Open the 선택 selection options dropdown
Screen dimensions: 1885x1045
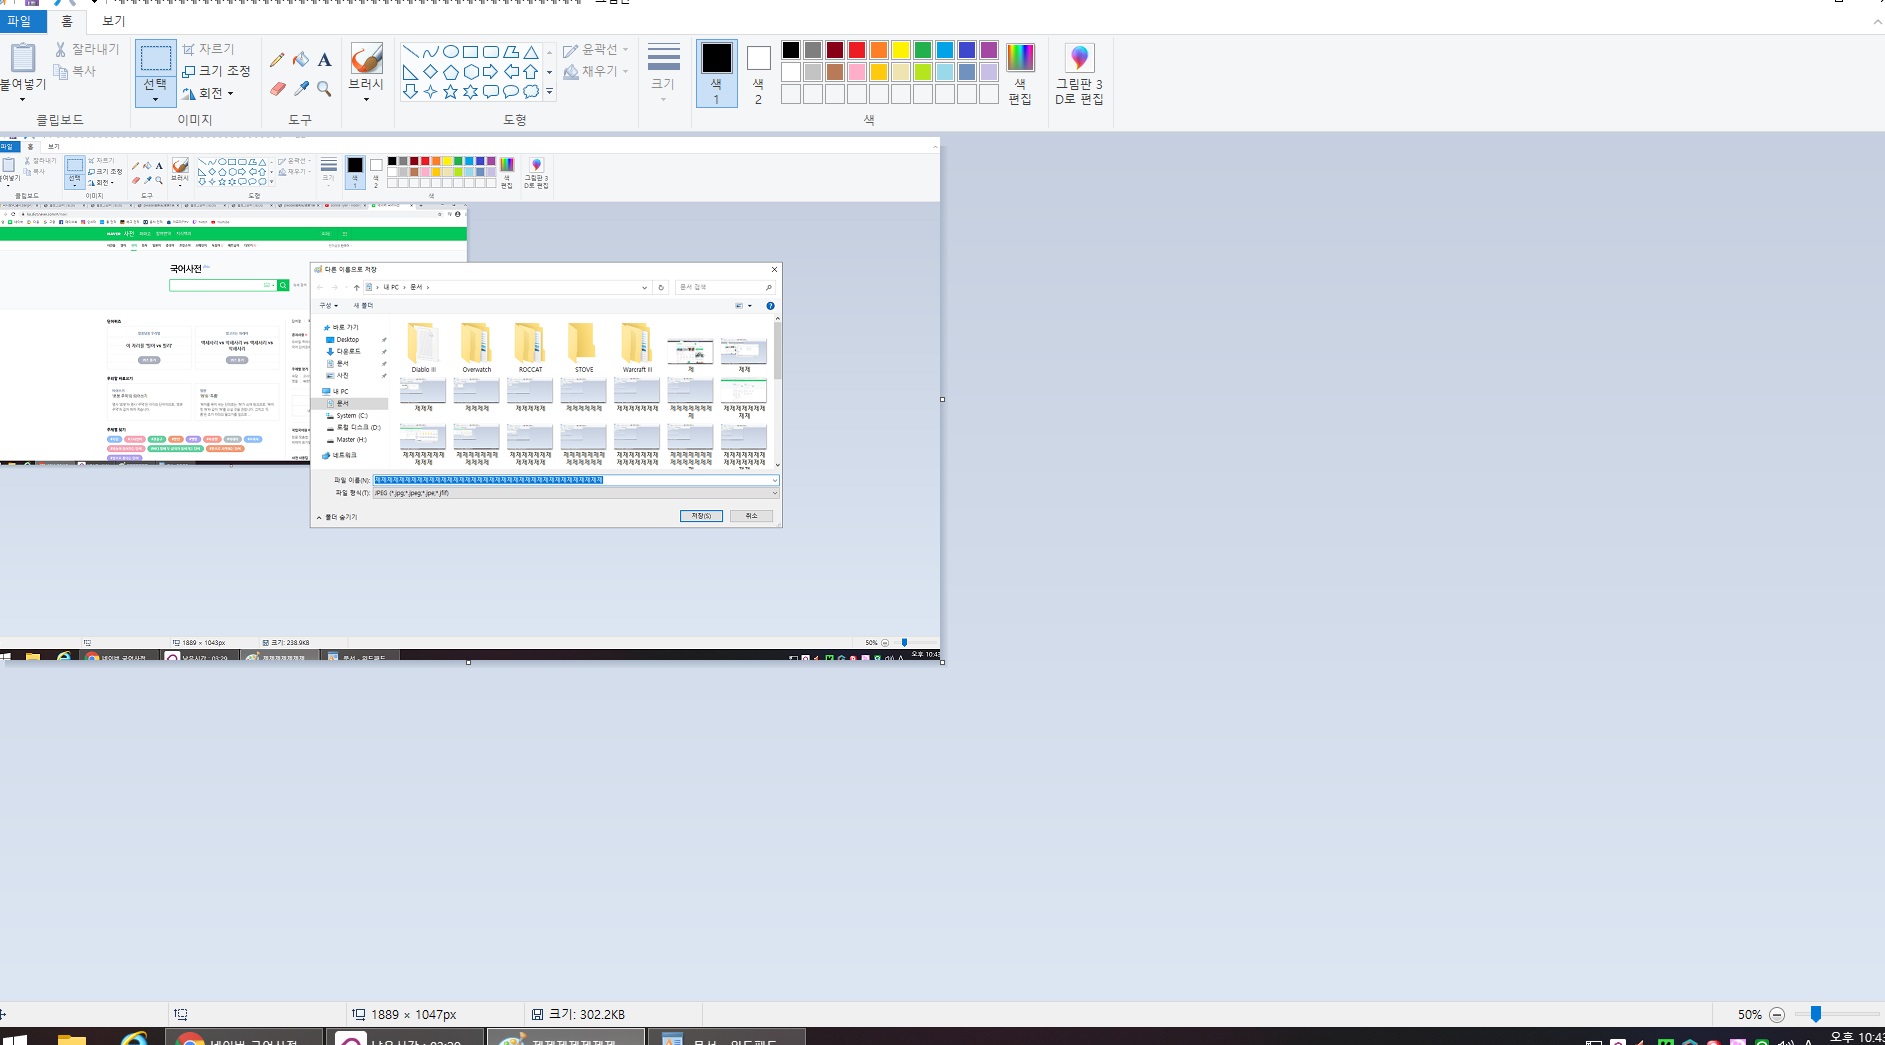pyautogui.click(x=155, y=99)
